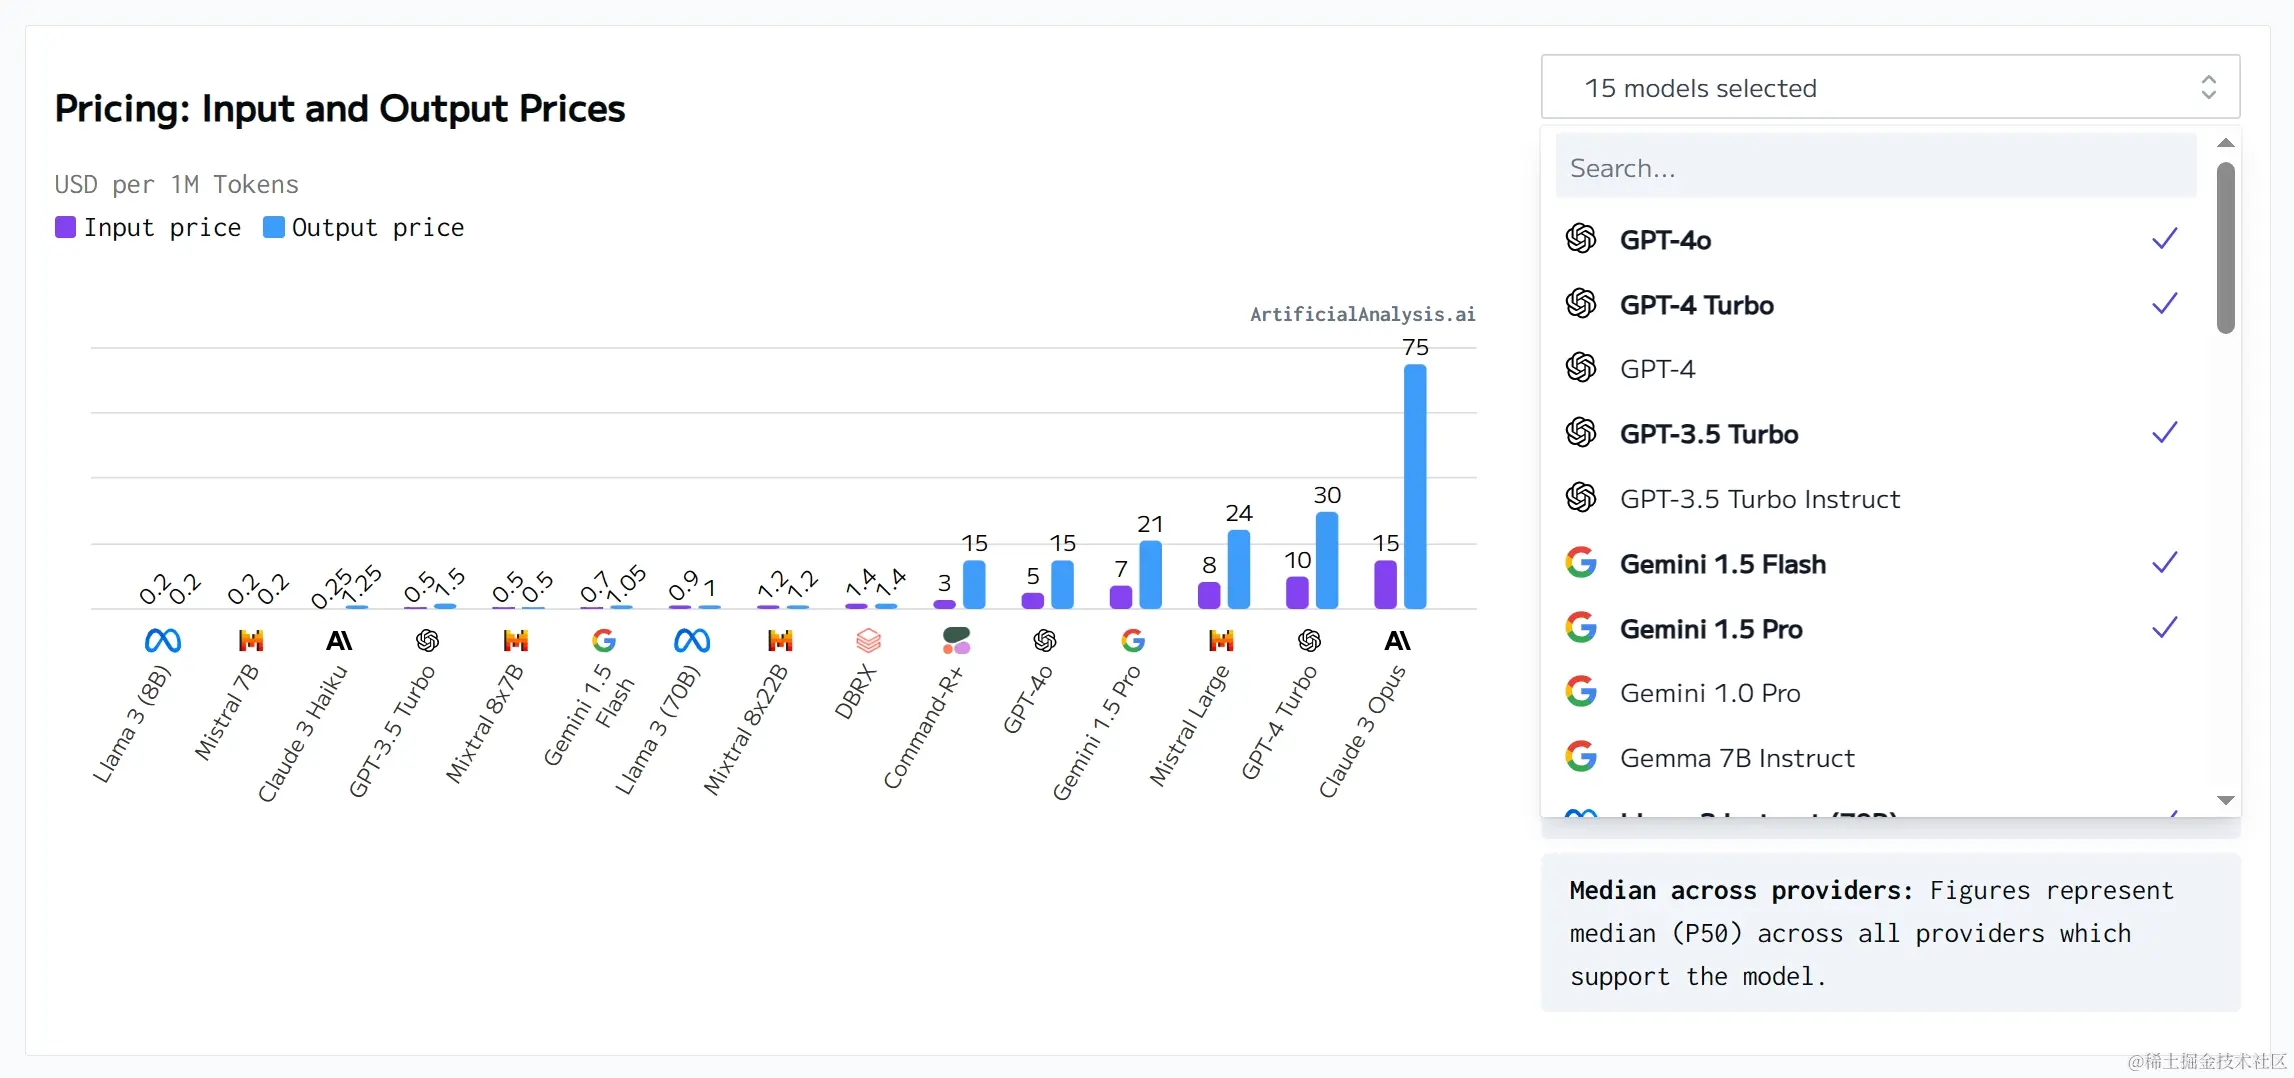Image resolution: width=2294 pixels, height=1078 pixels.
Task: Click the 'Llama 3 (8B)' axis label
Action: coord(132,724)
